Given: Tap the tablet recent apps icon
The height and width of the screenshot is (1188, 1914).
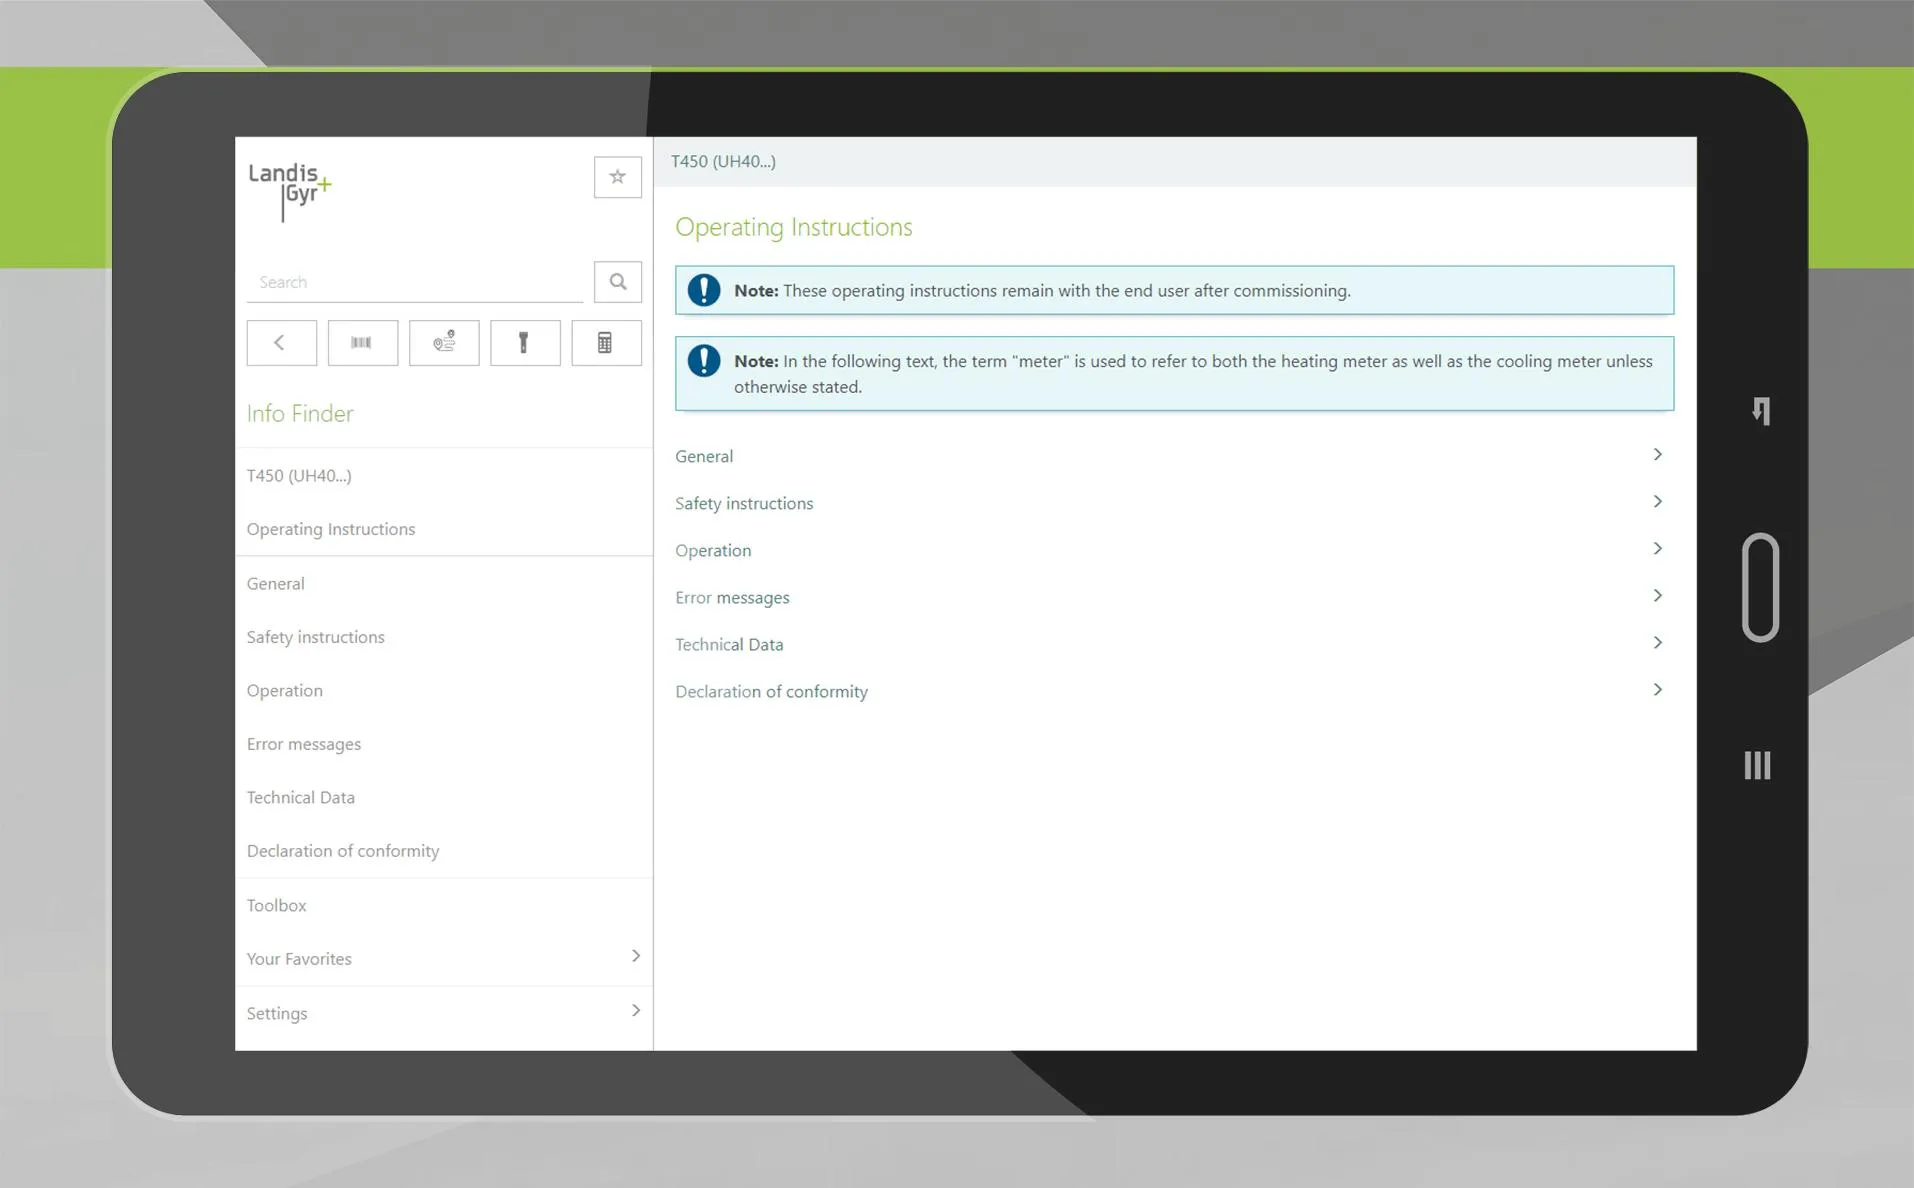Looking at the screenshot, I should coord(1757,765).
